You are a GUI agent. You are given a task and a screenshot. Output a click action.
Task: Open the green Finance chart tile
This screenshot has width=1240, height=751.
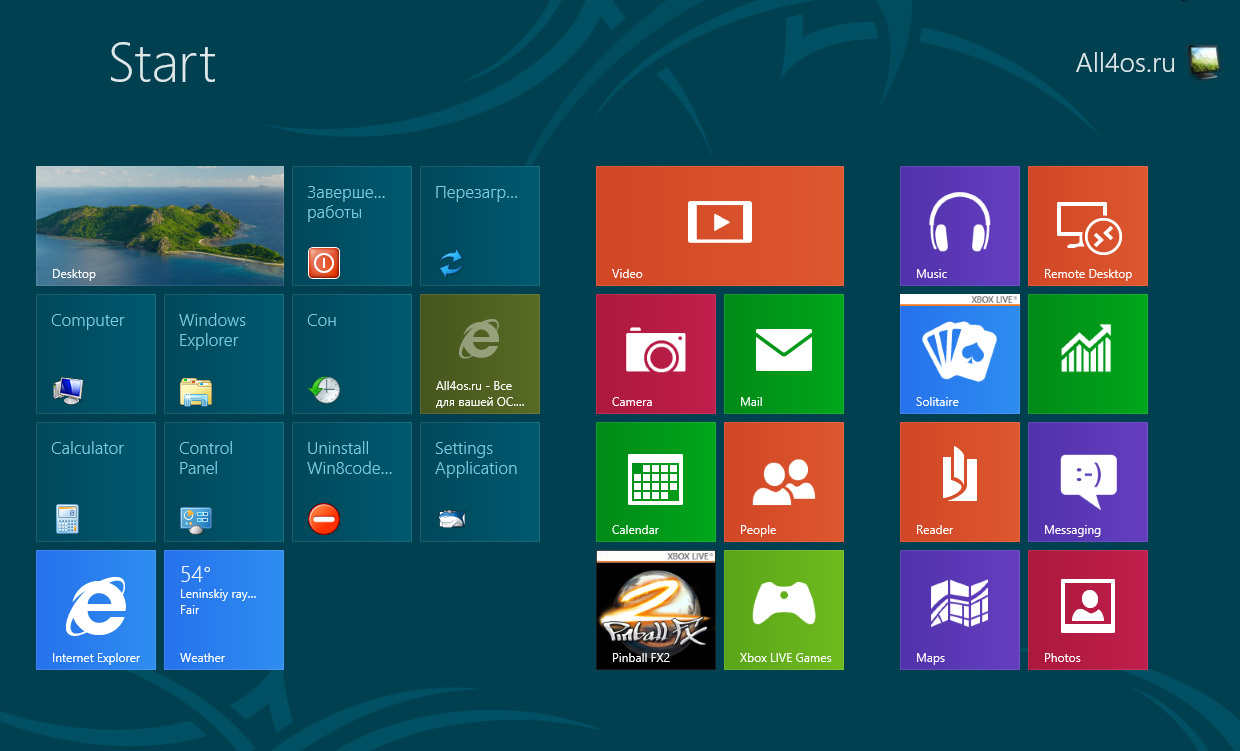(1088, 354)
